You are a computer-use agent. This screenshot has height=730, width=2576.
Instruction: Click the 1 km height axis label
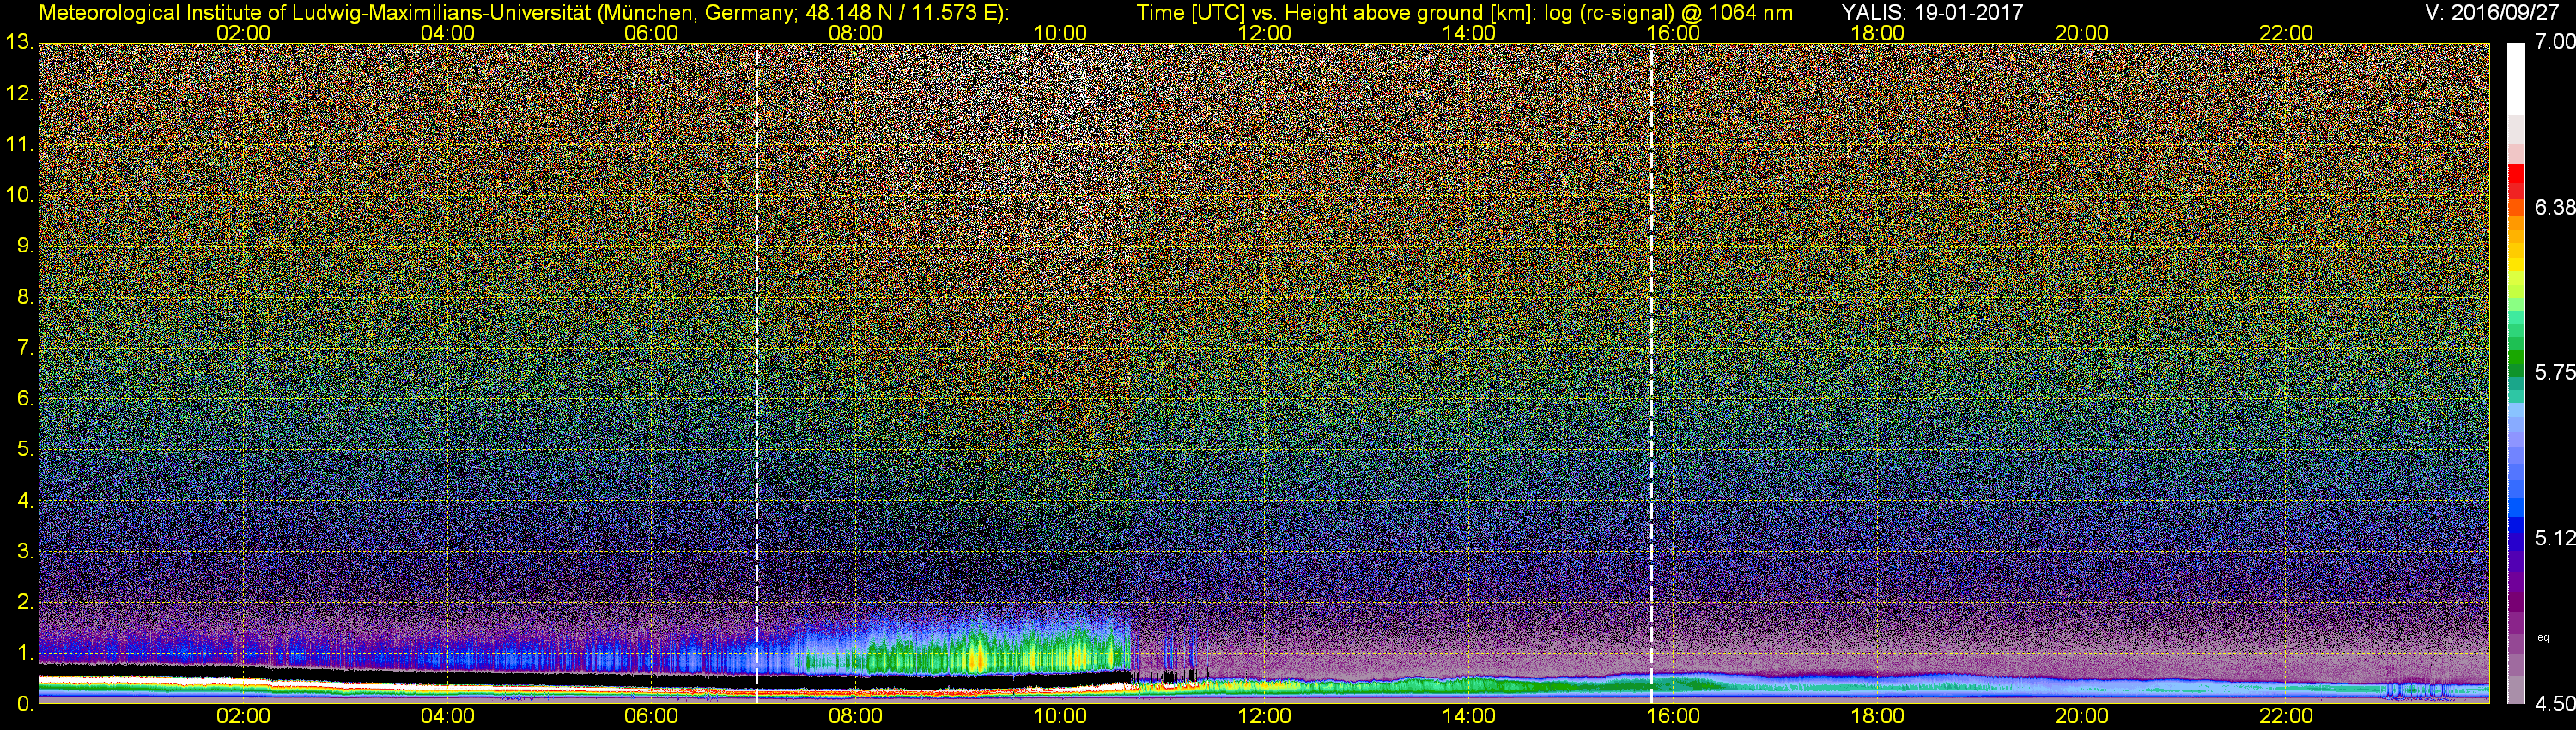[x=24, y=653]
